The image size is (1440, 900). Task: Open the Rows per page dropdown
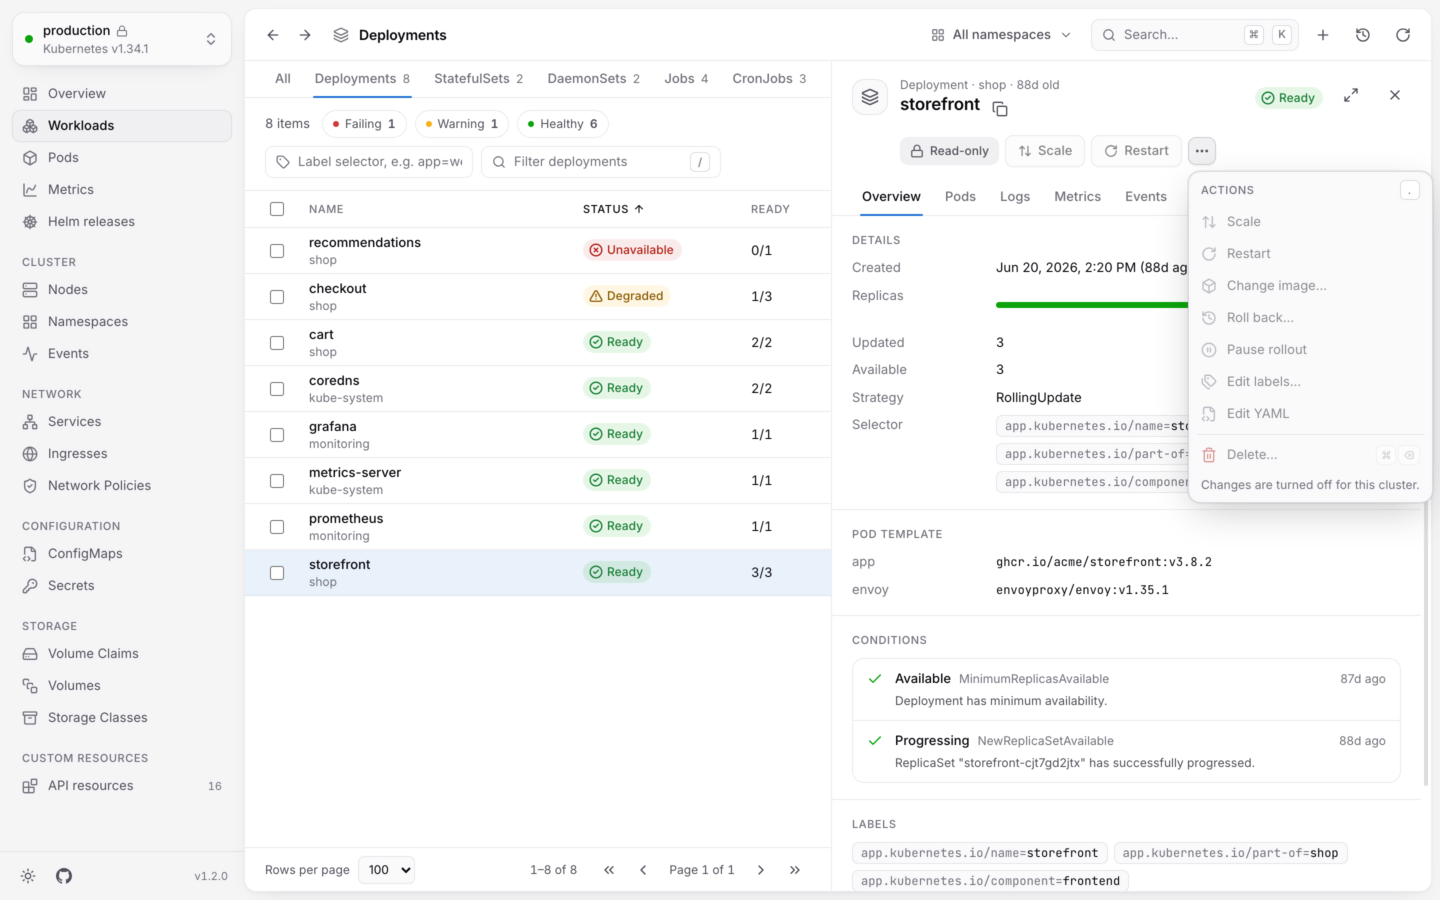(x=386, y=870)
